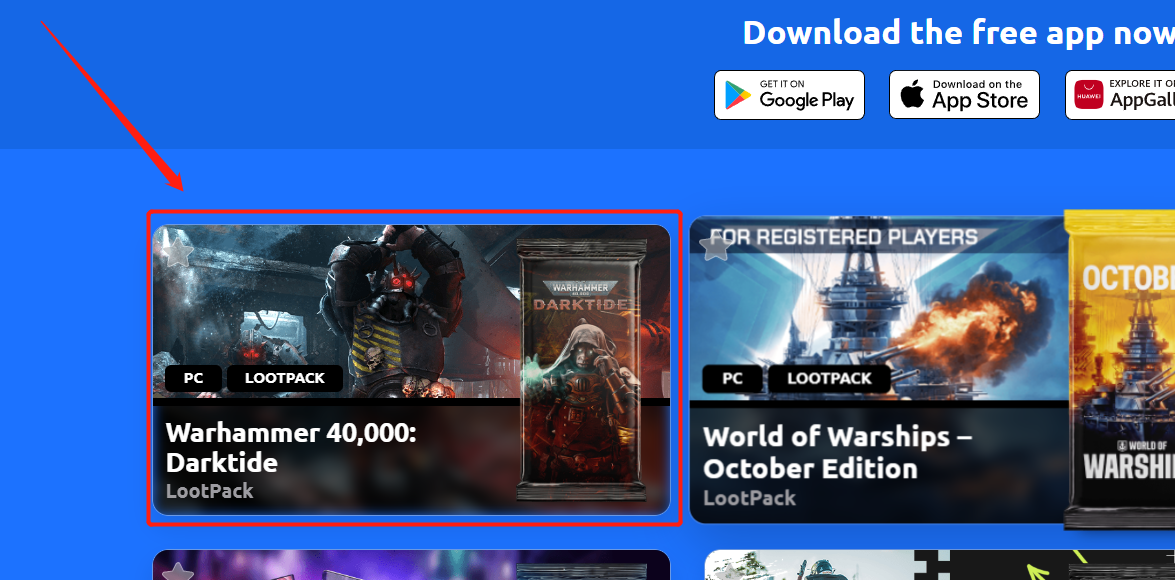Viewport: 1175px width, 580px height.
Task: Click 'FOR REGISTERED PLAYERS' banner text
Action: [x=843, y=238]
